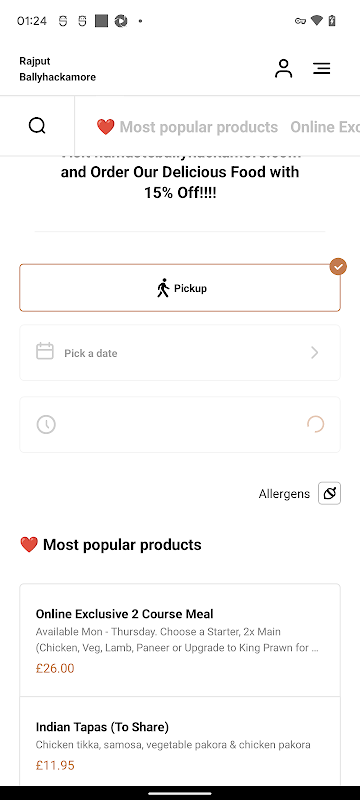Open the hamburger menu
The image size is (360, 800).
coord(322,68)
